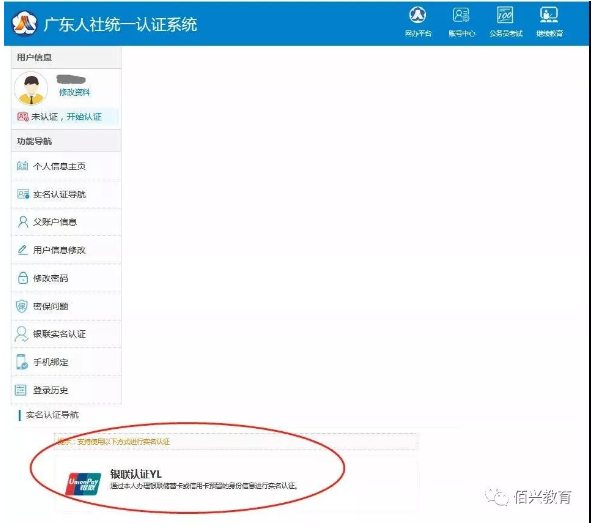
Task: Open 修改密码 menu label
Action: [50, 278]
